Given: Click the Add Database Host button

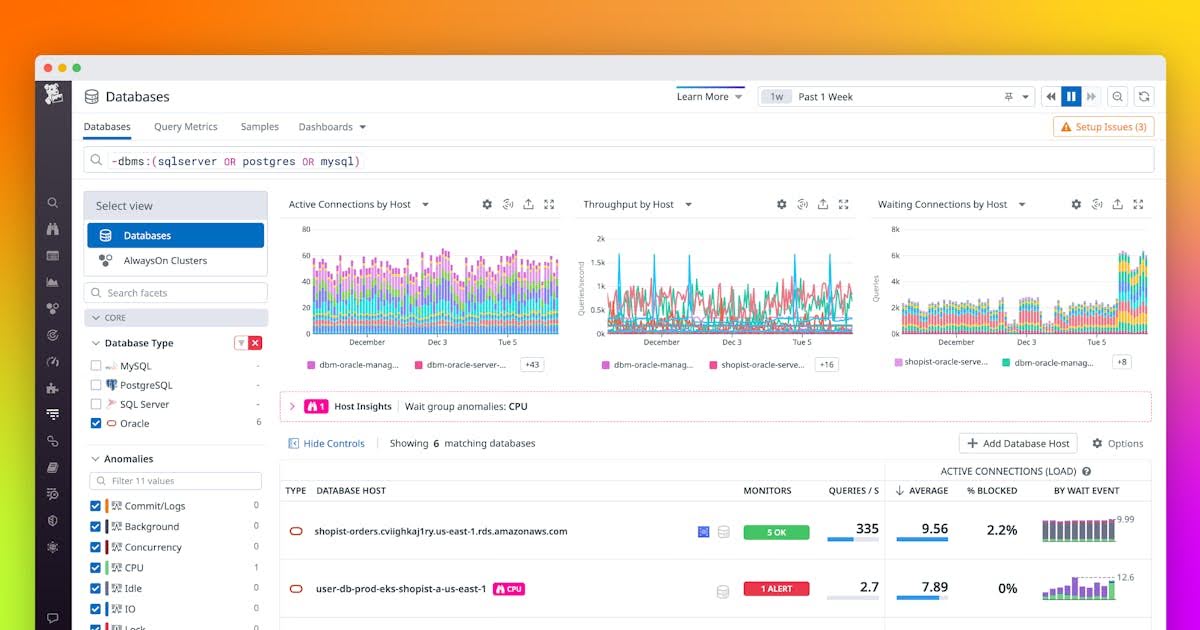Looking at the screenshot, I should point(1018,443).
